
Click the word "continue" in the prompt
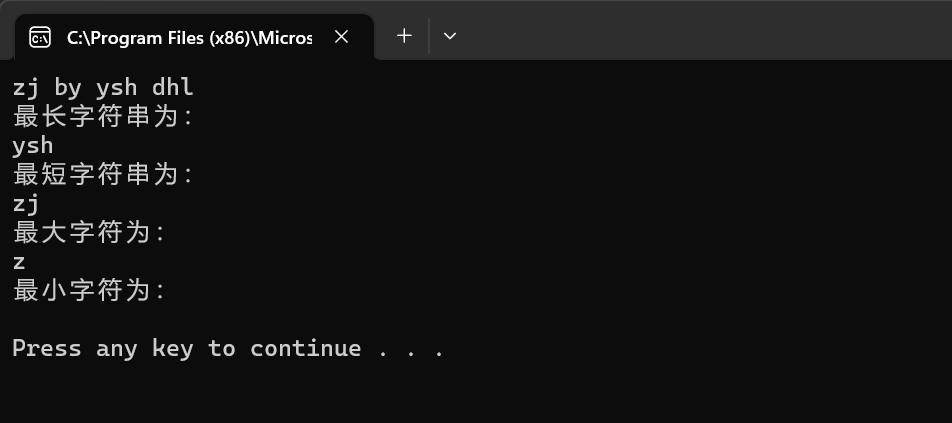click(305, 348)
